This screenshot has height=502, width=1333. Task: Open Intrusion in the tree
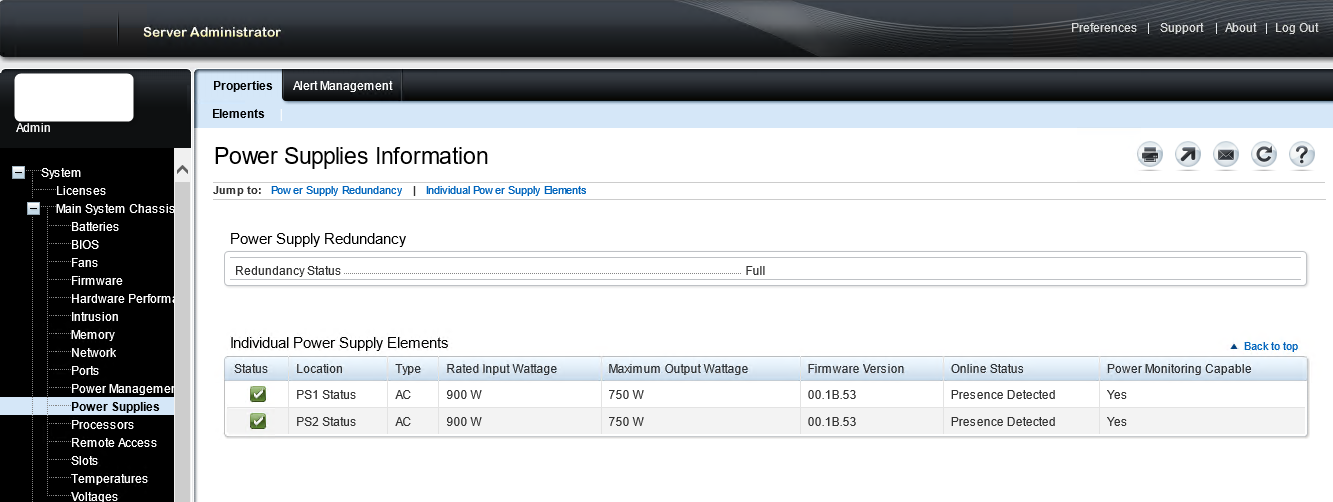(95, 317)
